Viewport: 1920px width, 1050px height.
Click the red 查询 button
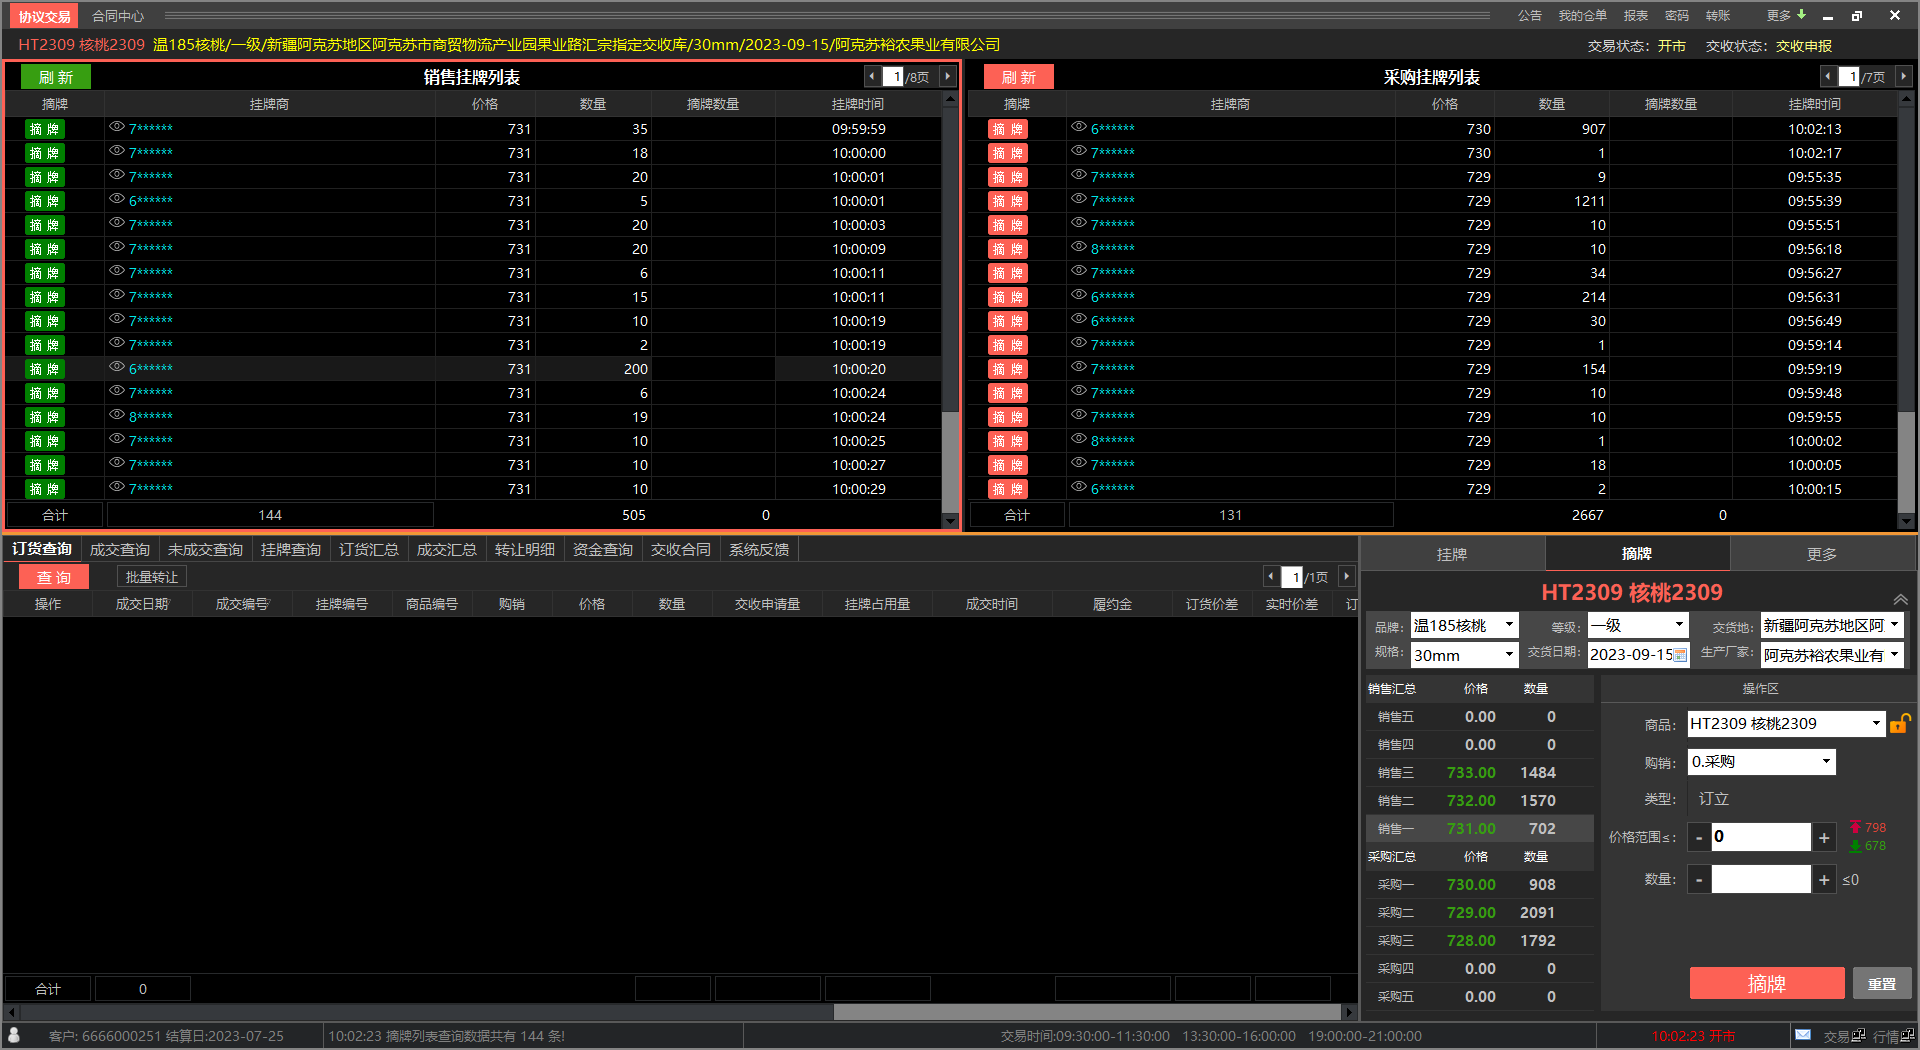click(54, 577)
